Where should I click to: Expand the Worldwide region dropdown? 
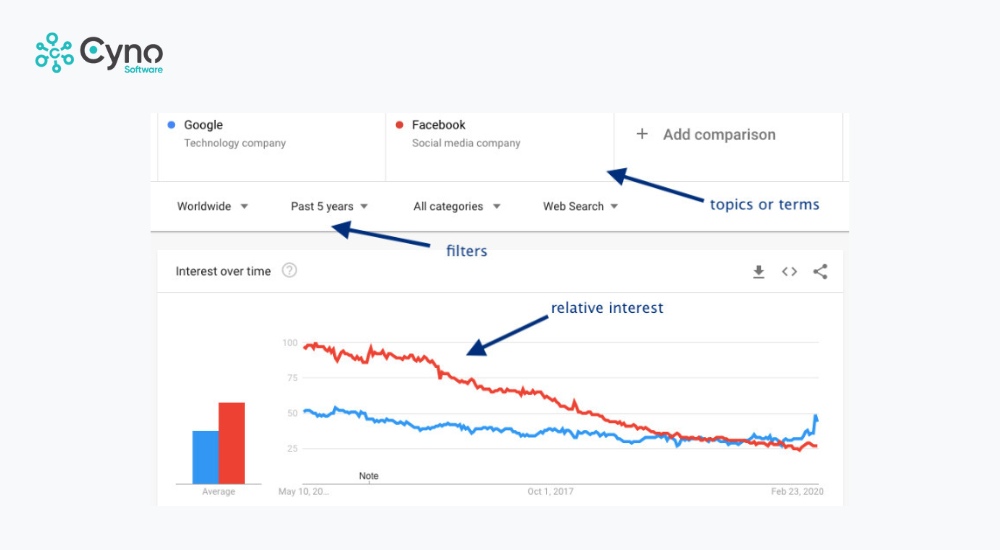point(212,206)
